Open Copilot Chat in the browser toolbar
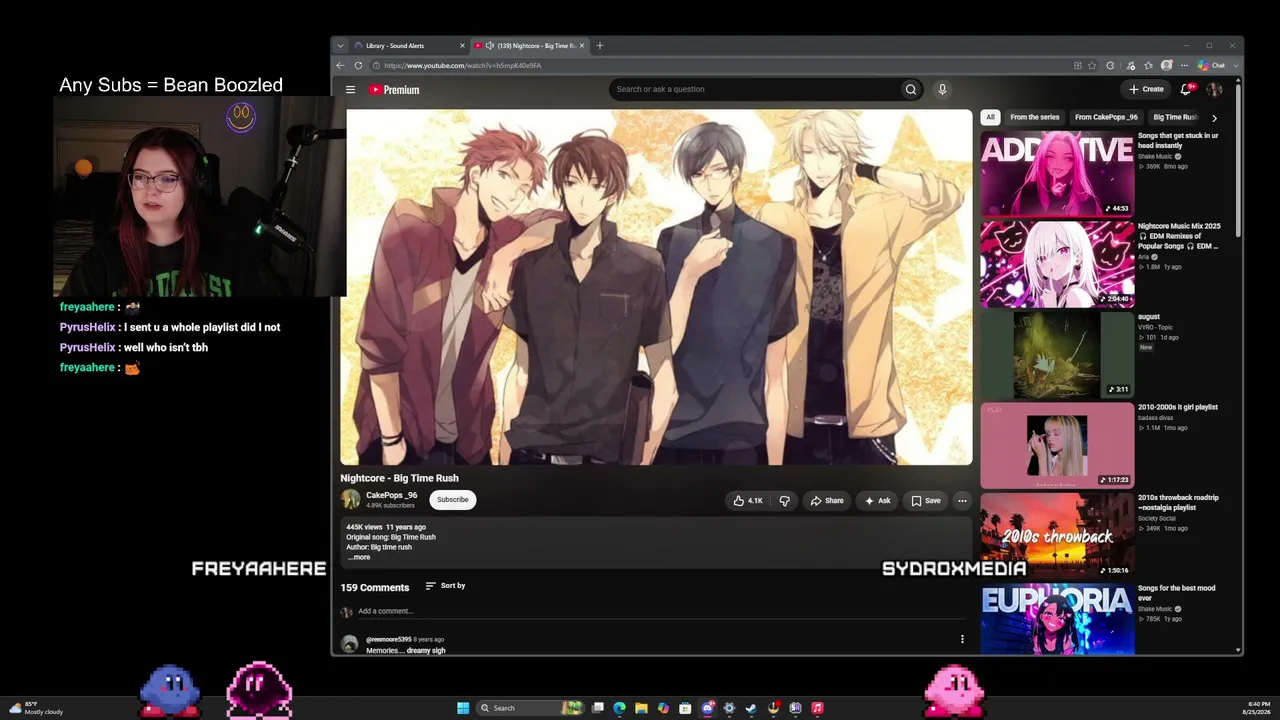The image size is (1280, 720). coord(1212,66)
